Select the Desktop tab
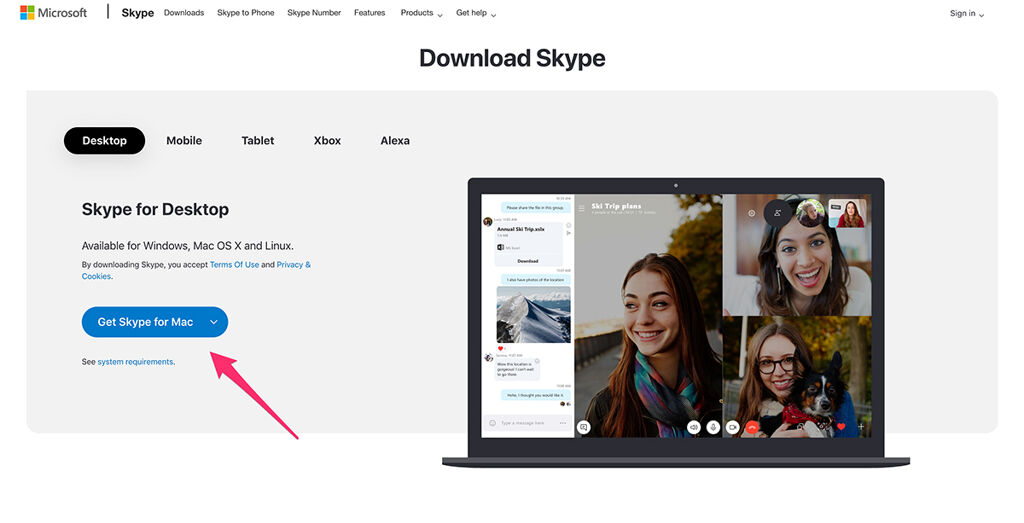1024x523 pixels. click(x=104, y=140)
